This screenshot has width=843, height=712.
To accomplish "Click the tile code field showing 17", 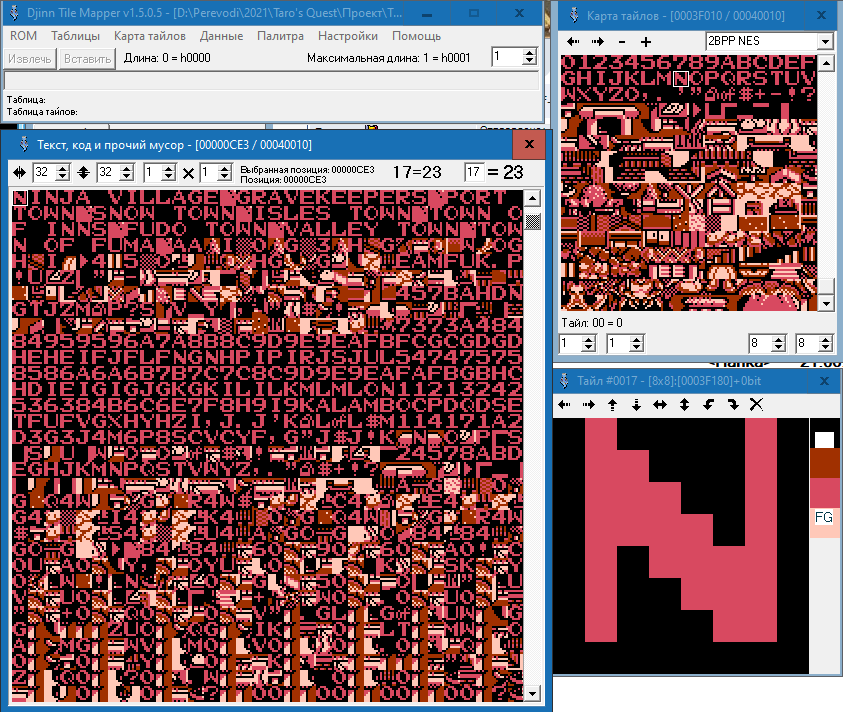I will [x=473, y=172].
